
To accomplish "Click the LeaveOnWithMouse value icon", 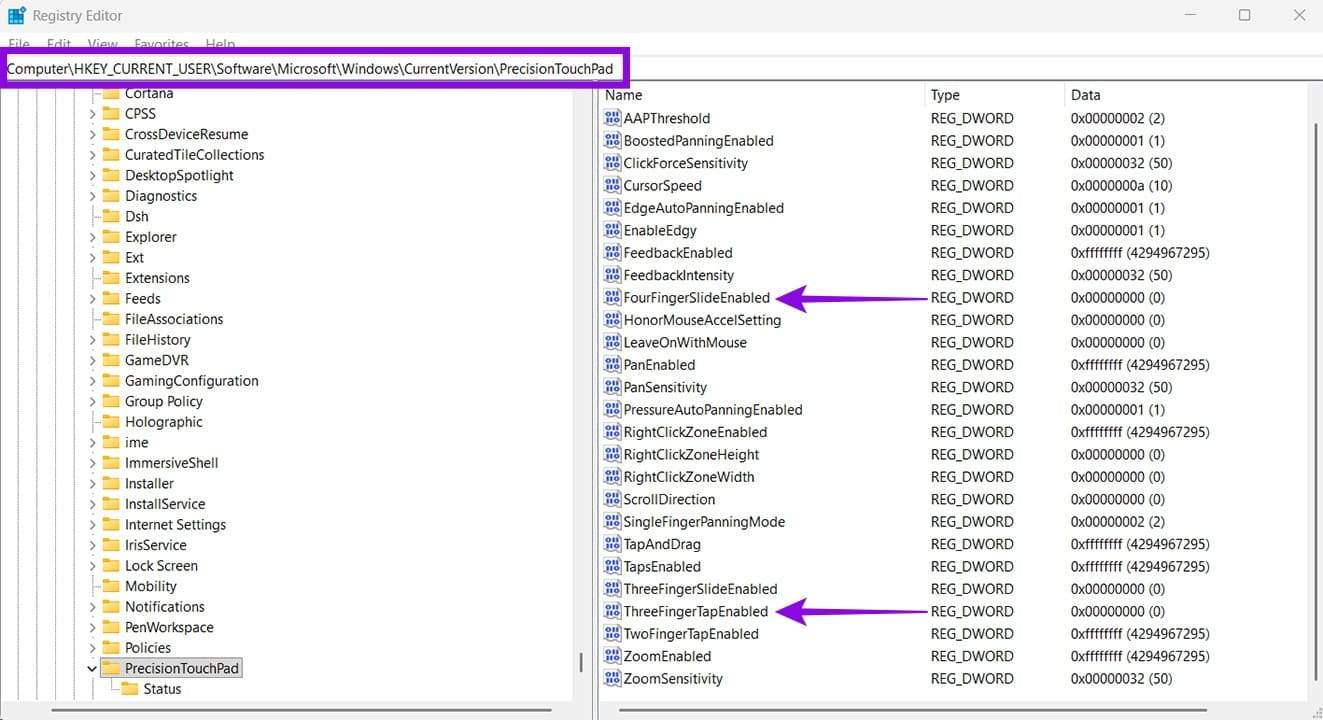I will point(612,342).
